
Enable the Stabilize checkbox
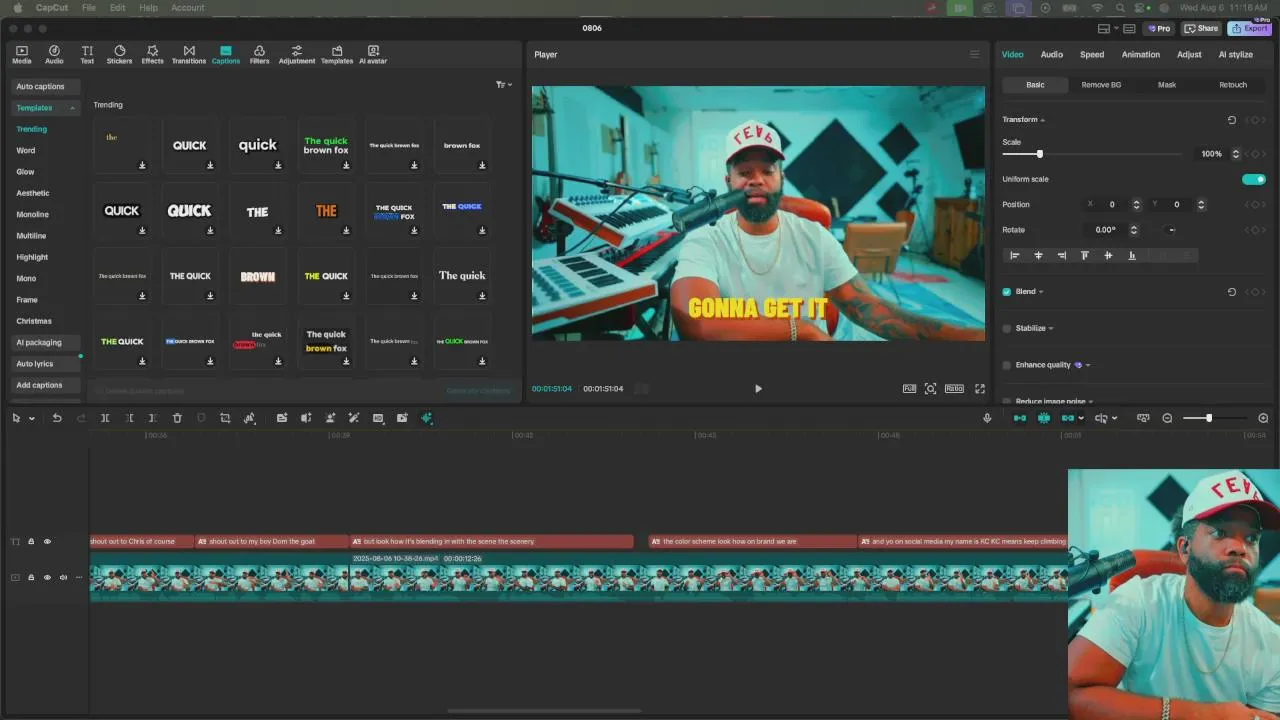click(1007, 328)
